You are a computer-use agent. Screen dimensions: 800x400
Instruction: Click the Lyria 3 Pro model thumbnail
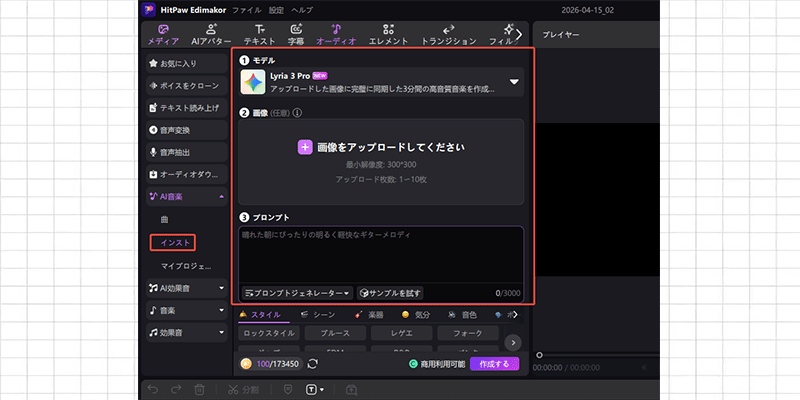[x=253, y=82]
